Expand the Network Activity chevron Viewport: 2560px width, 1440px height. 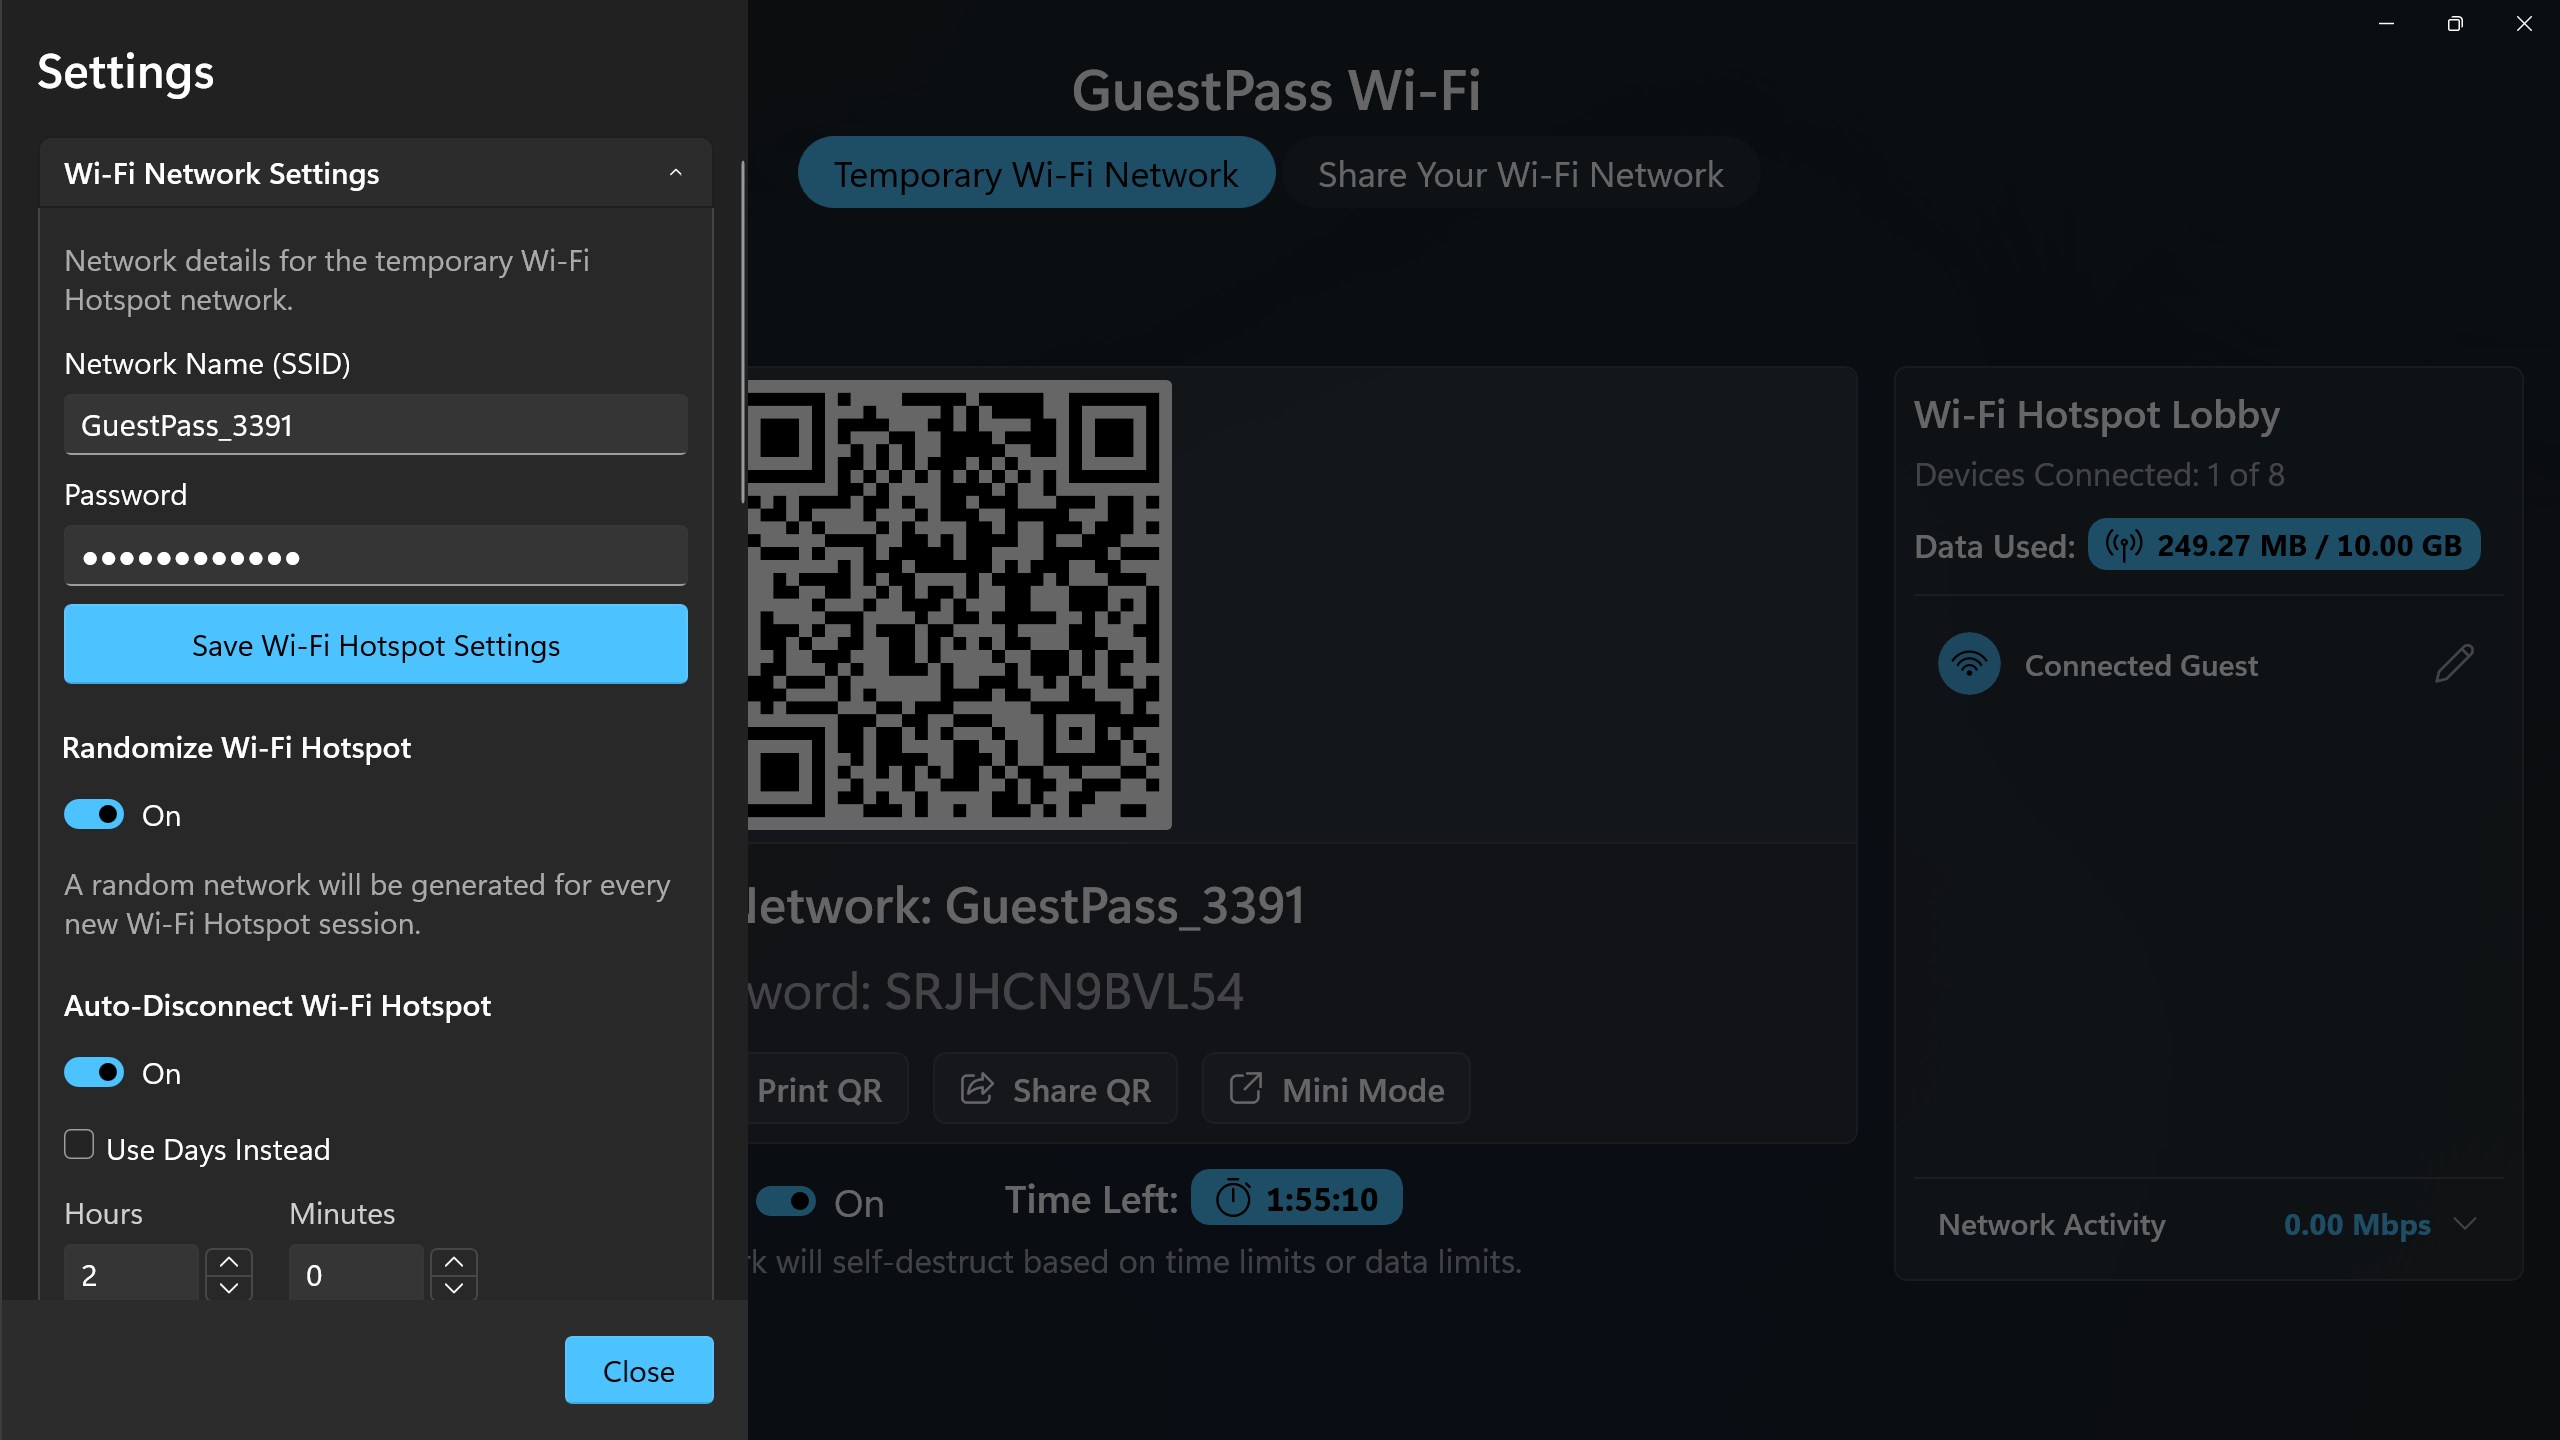pyautogui.click(x=2466, y=1224)
